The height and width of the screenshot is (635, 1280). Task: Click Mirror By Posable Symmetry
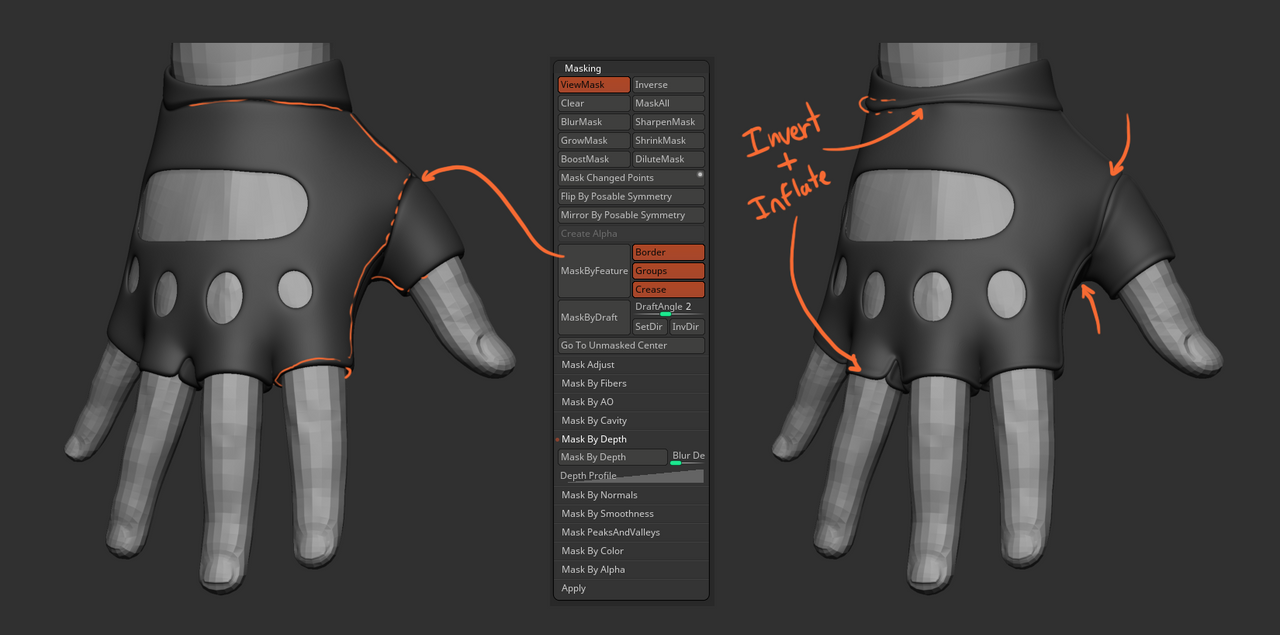click(631, 215)
